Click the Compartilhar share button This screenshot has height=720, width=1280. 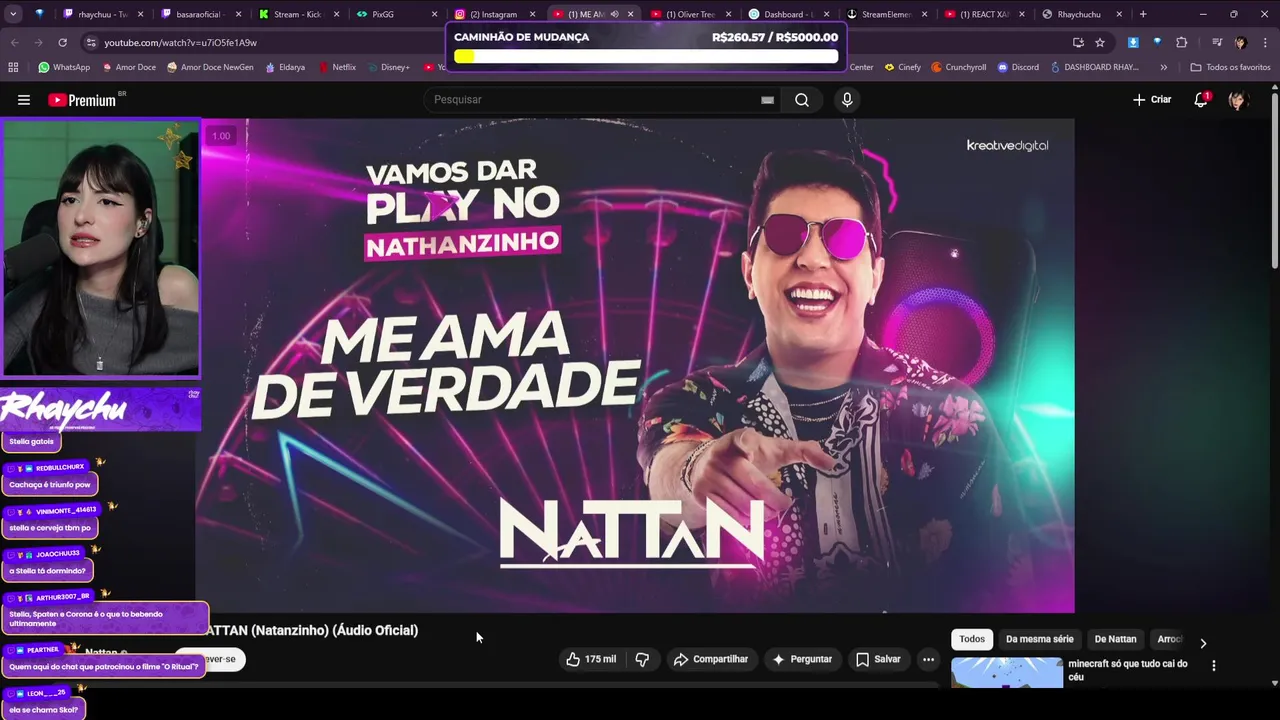(711, 659)
